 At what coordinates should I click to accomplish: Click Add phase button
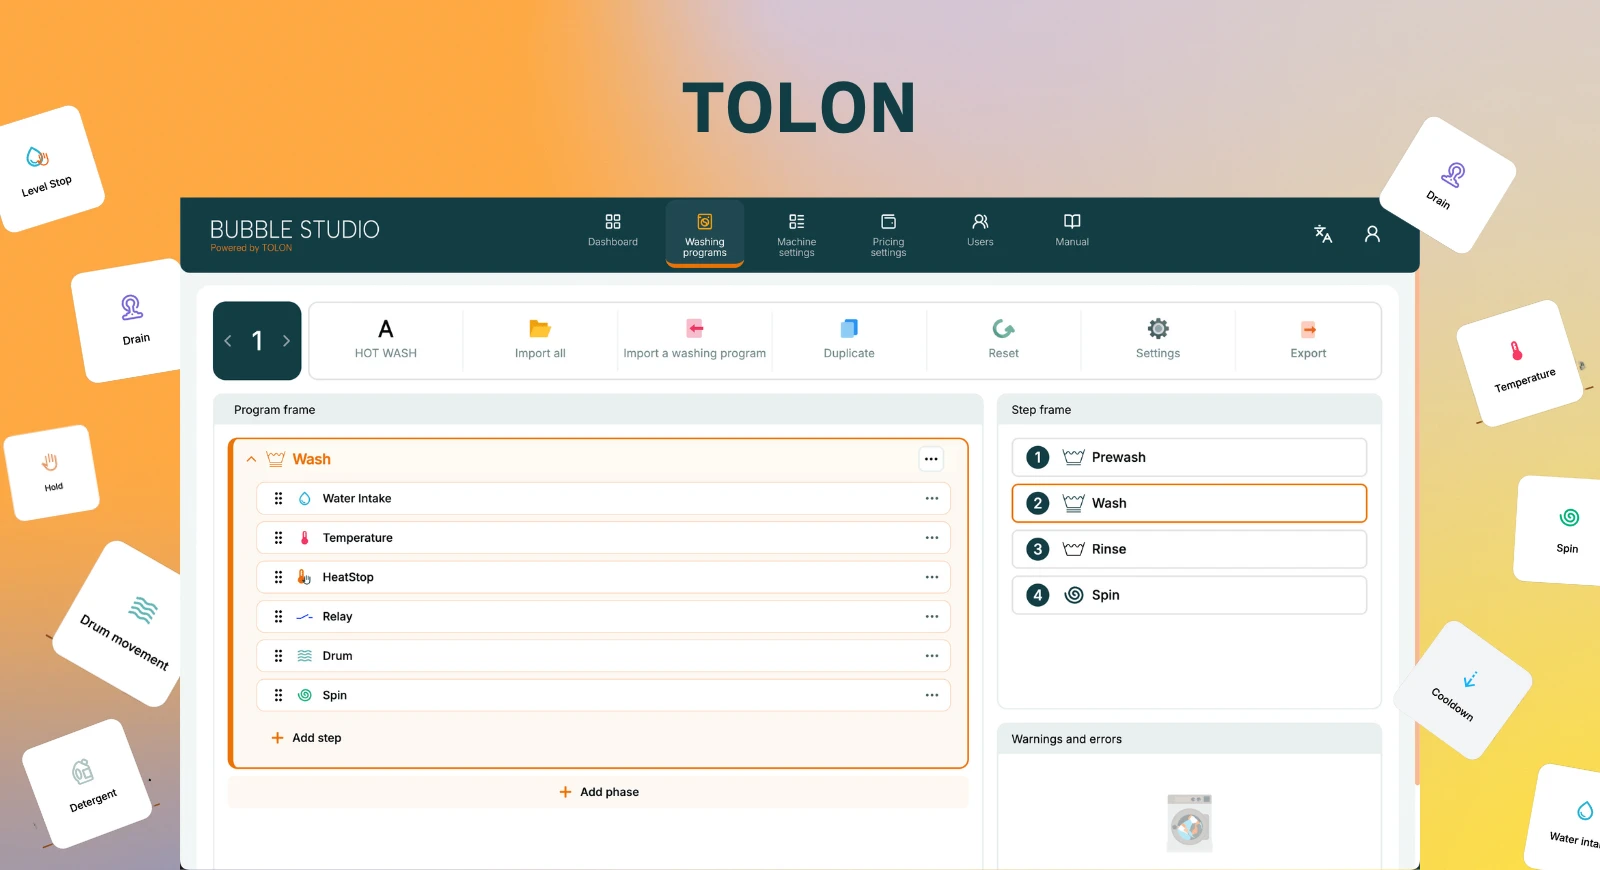[x=598, y=792]
